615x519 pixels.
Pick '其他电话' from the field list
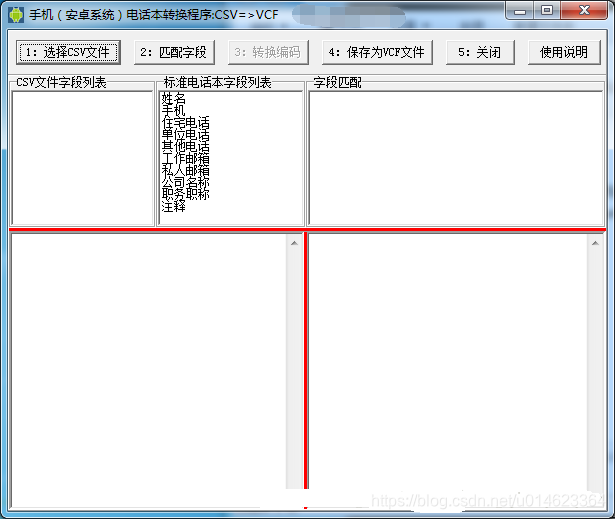pos(185,146)
